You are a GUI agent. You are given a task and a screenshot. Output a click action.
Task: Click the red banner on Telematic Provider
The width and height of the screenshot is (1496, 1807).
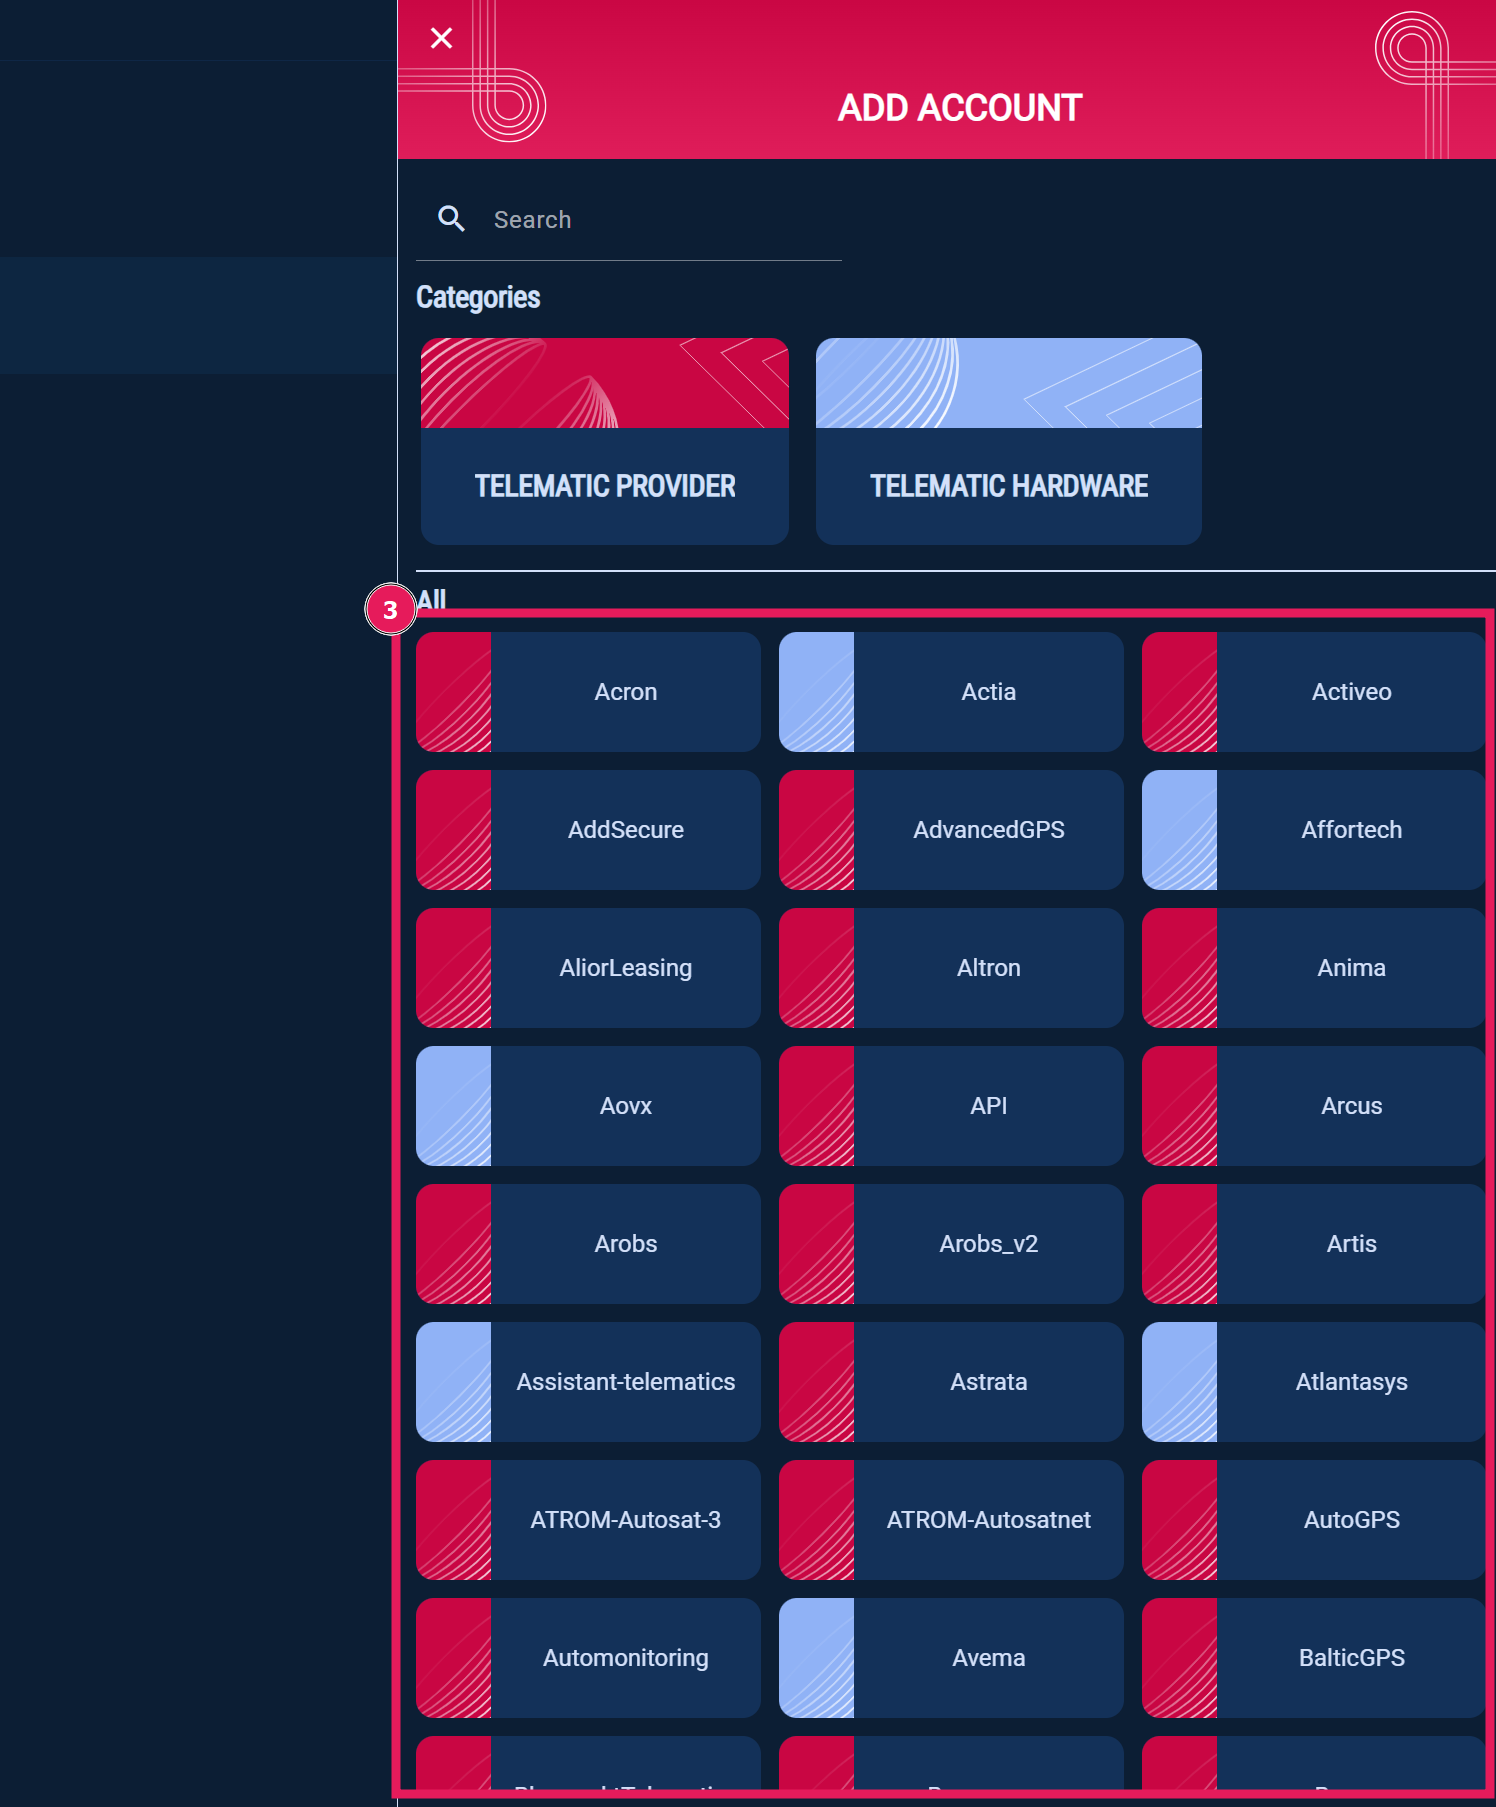click(x=604, y=383)
